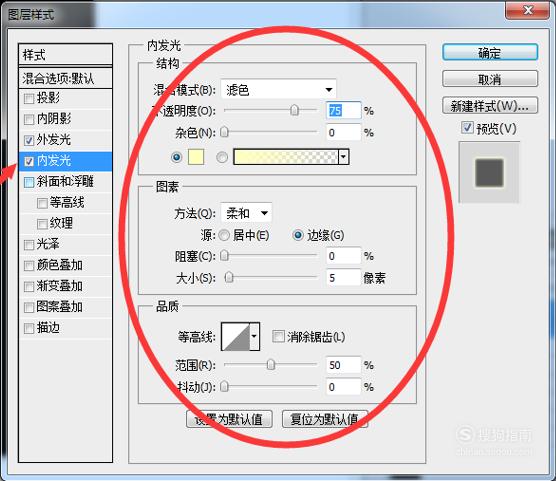Image resolution: width=556 pixels, height=481 pixels.
Task: Click the 范围 range slider handle
Action: point(271,365)
